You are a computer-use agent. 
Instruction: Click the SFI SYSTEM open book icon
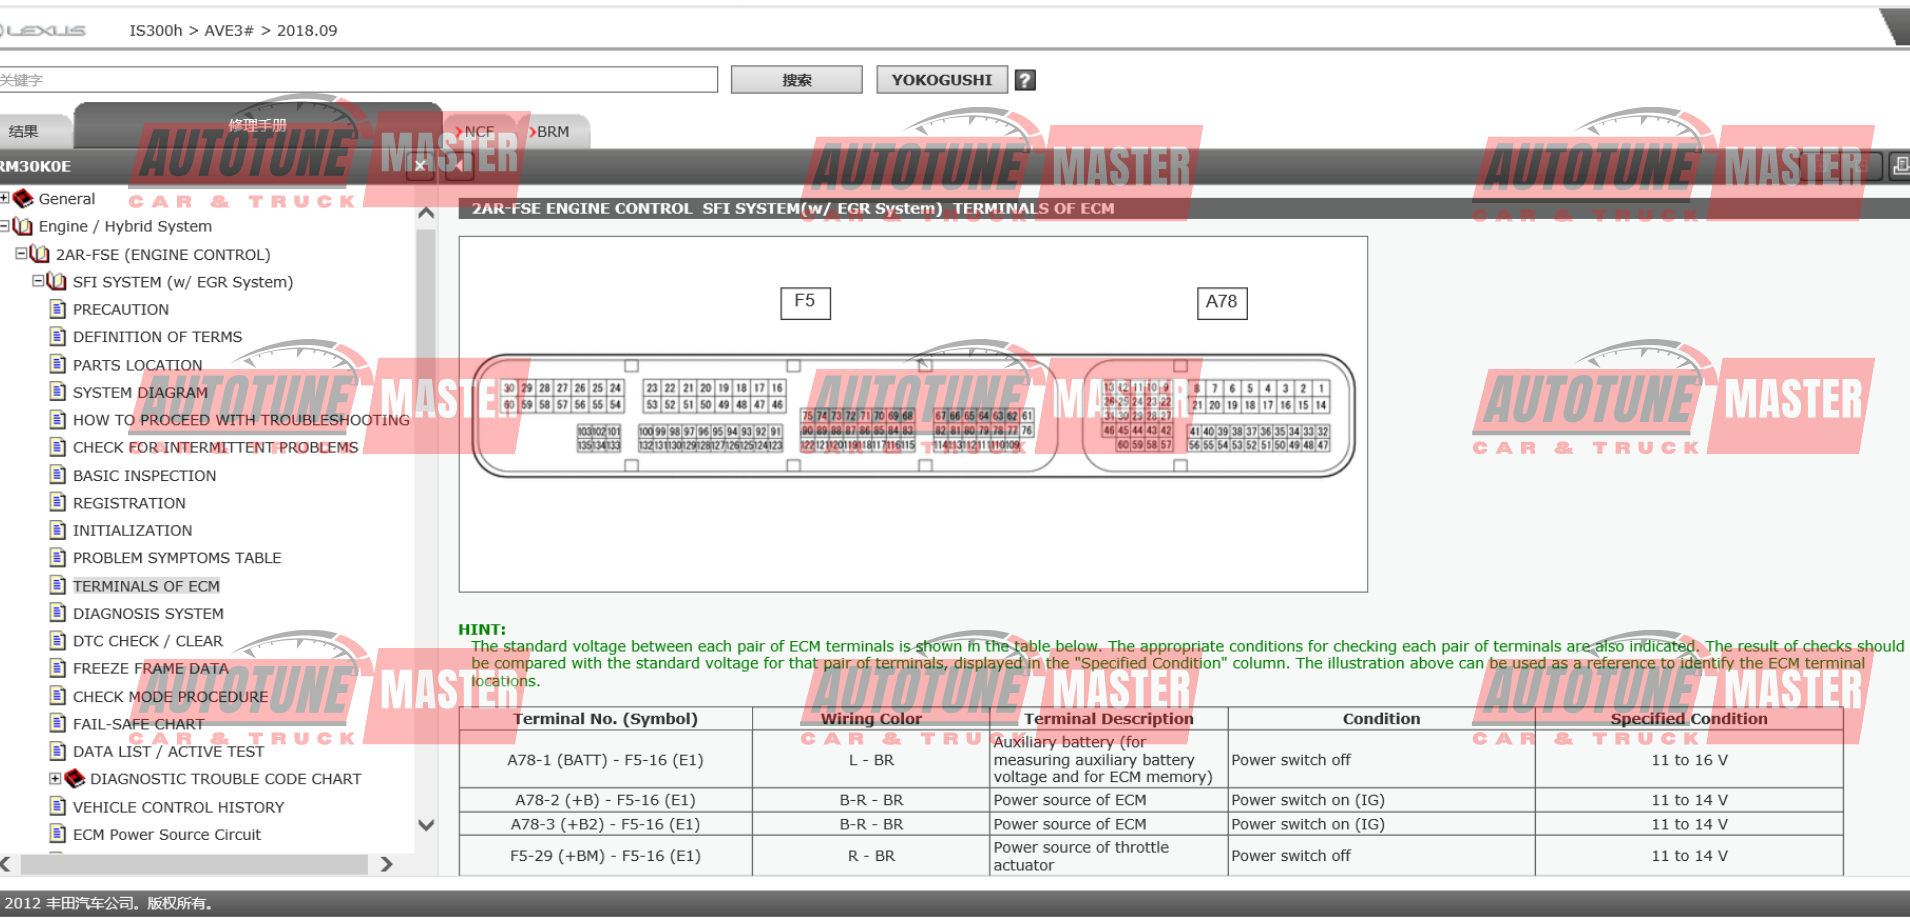tap(57, 282)
